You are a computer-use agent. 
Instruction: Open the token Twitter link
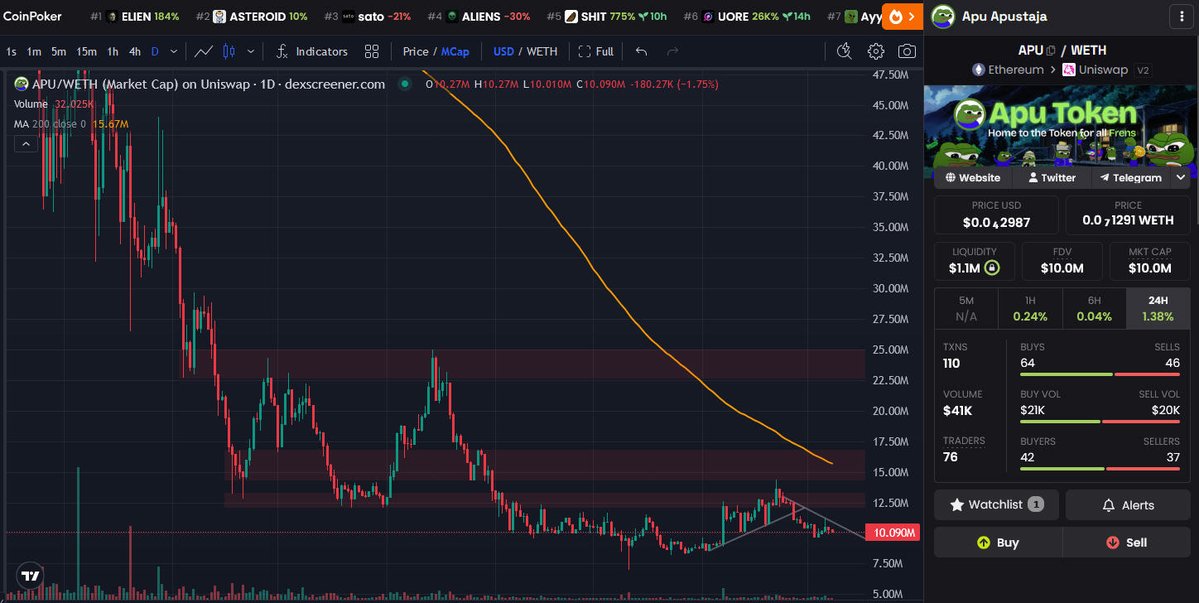pos(1051,177)
